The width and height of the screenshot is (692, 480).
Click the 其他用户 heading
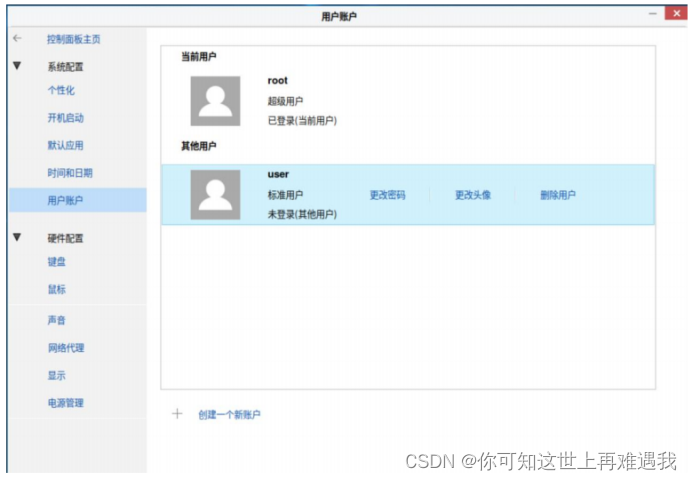[199, 146]
